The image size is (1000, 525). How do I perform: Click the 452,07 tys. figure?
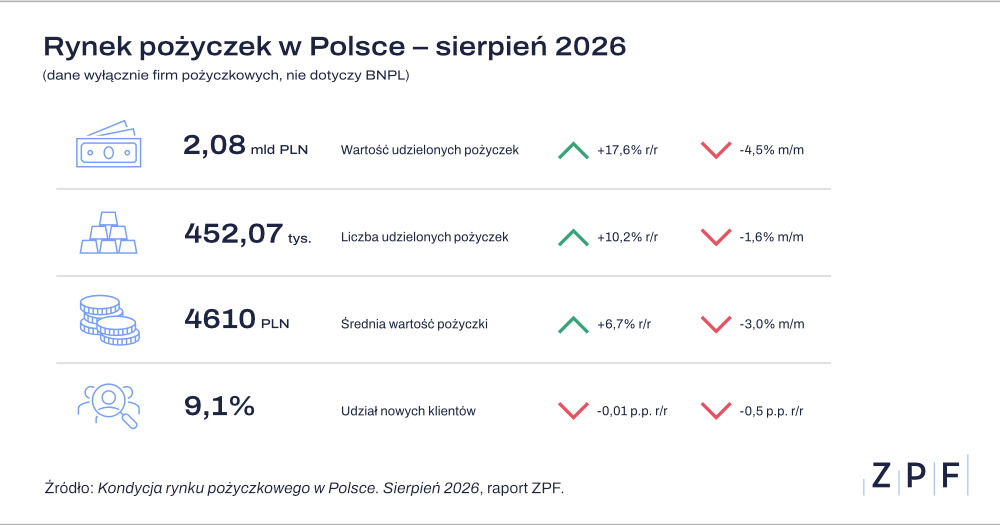pyautogui.click(x=247, y=233)
